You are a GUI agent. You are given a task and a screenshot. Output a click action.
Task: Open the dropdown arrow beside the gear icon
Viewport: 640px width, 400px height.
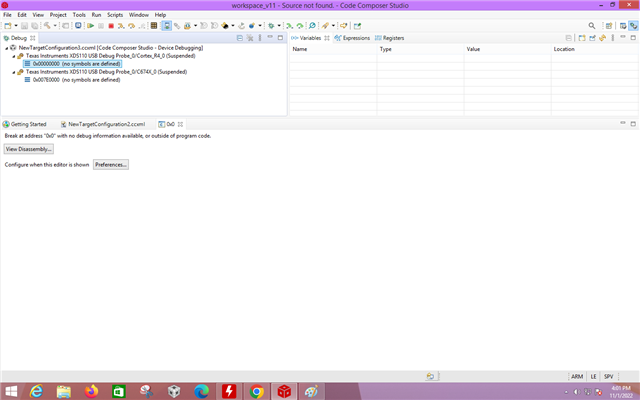coord(279,26)
